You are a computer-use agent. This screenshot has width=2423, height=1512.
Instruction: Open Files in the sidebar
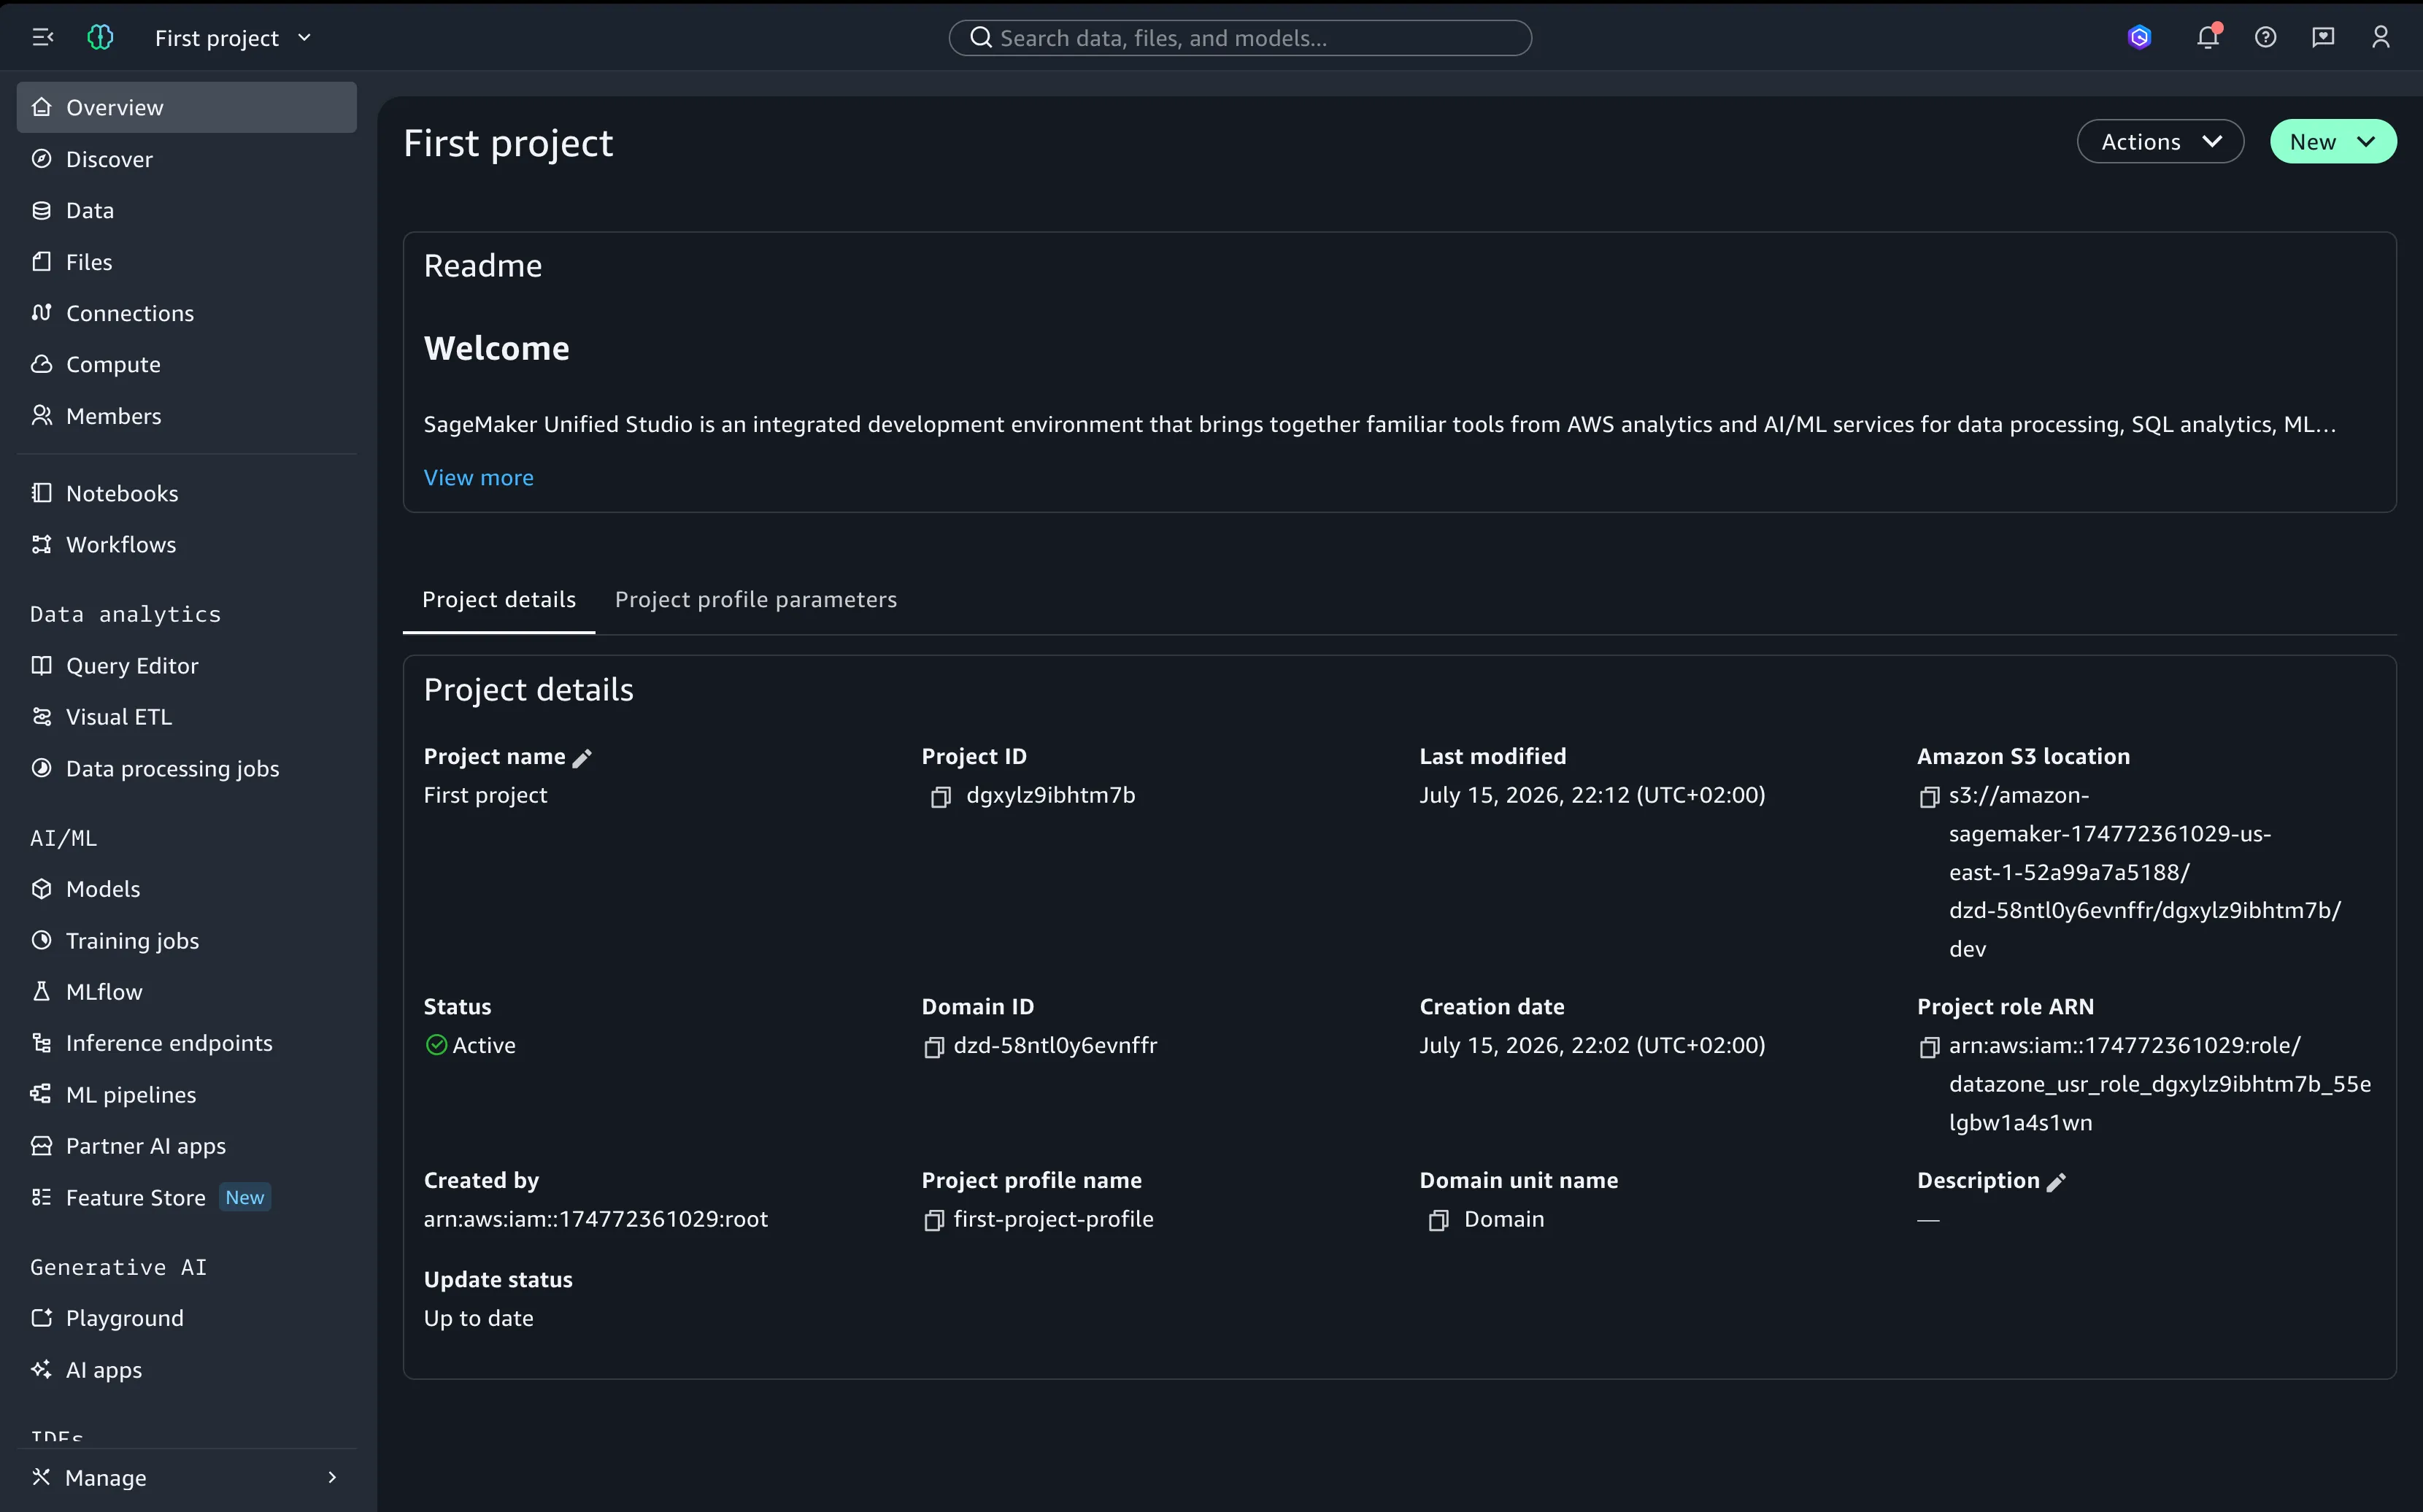point(187,262)
